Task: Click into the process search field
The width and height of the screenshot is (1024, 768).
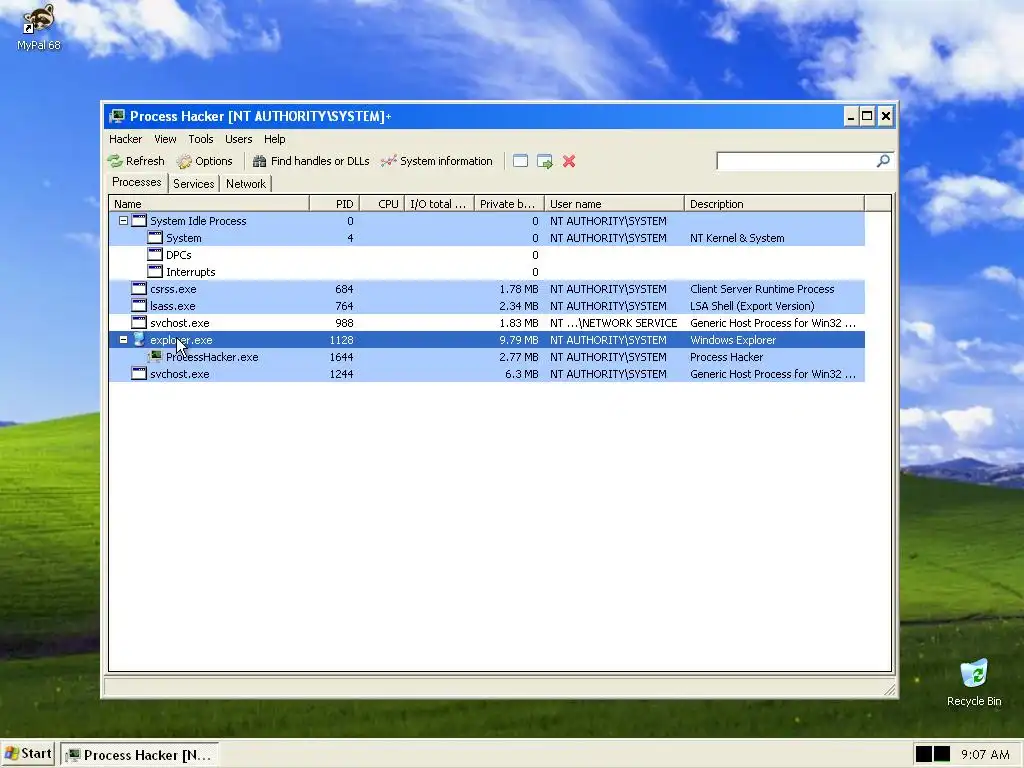Action: (x=795, y=161)
